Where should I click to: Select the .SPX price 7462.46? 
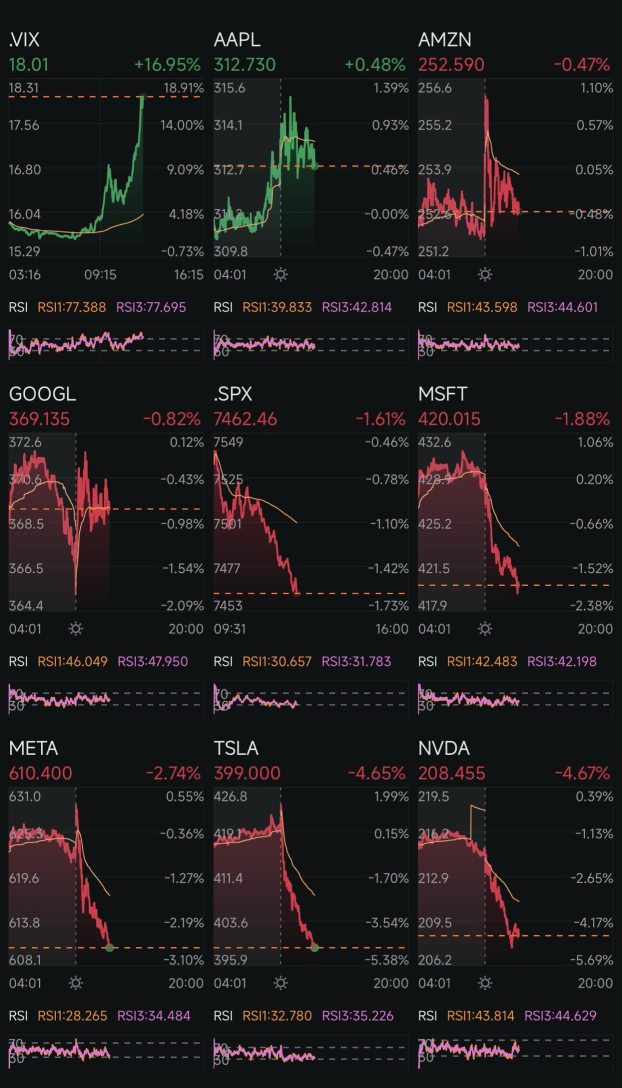(x=245, y=419)
